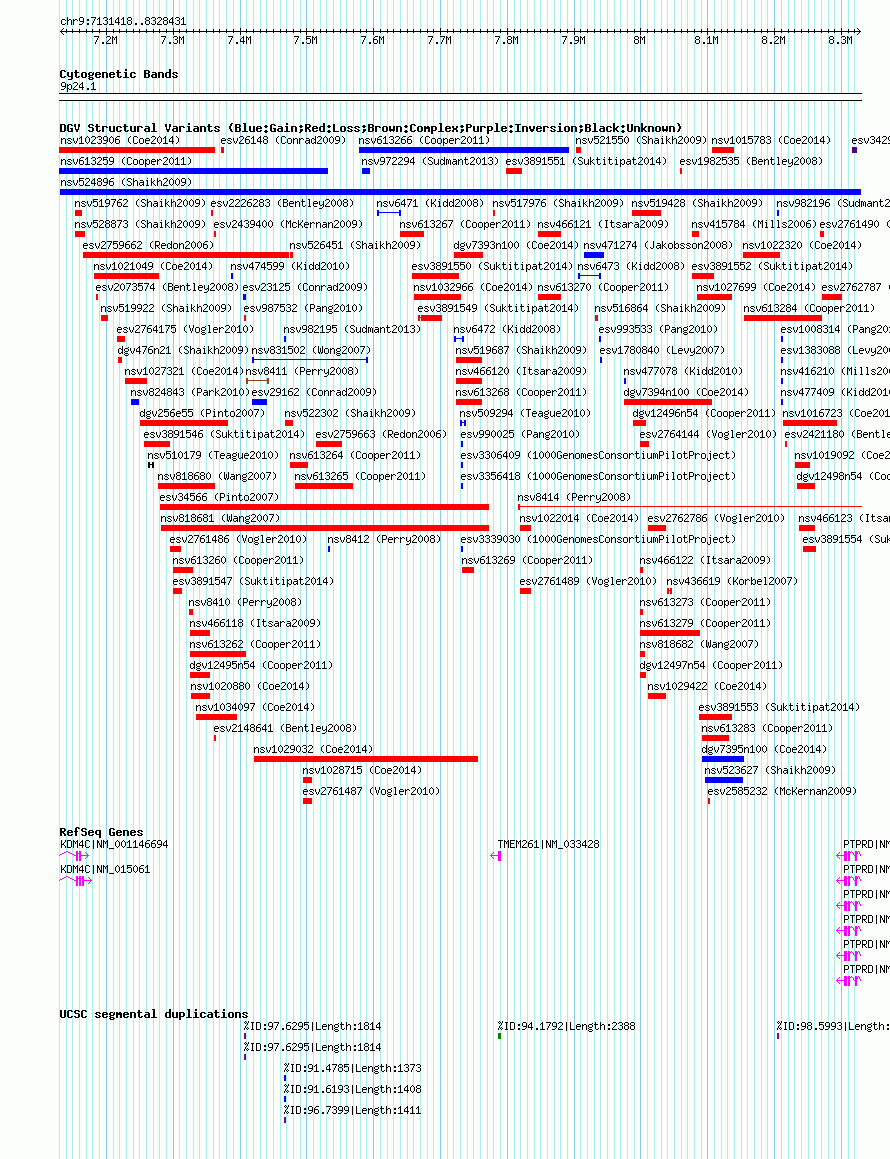Select duplication %ID:91.6193|Length:1408
890x1159 pixels.
click(353, 1088)
